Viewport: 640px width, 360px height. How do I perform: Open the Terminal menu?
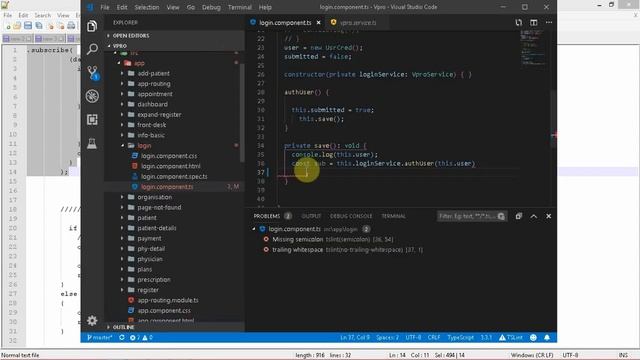tap(240, 7)
